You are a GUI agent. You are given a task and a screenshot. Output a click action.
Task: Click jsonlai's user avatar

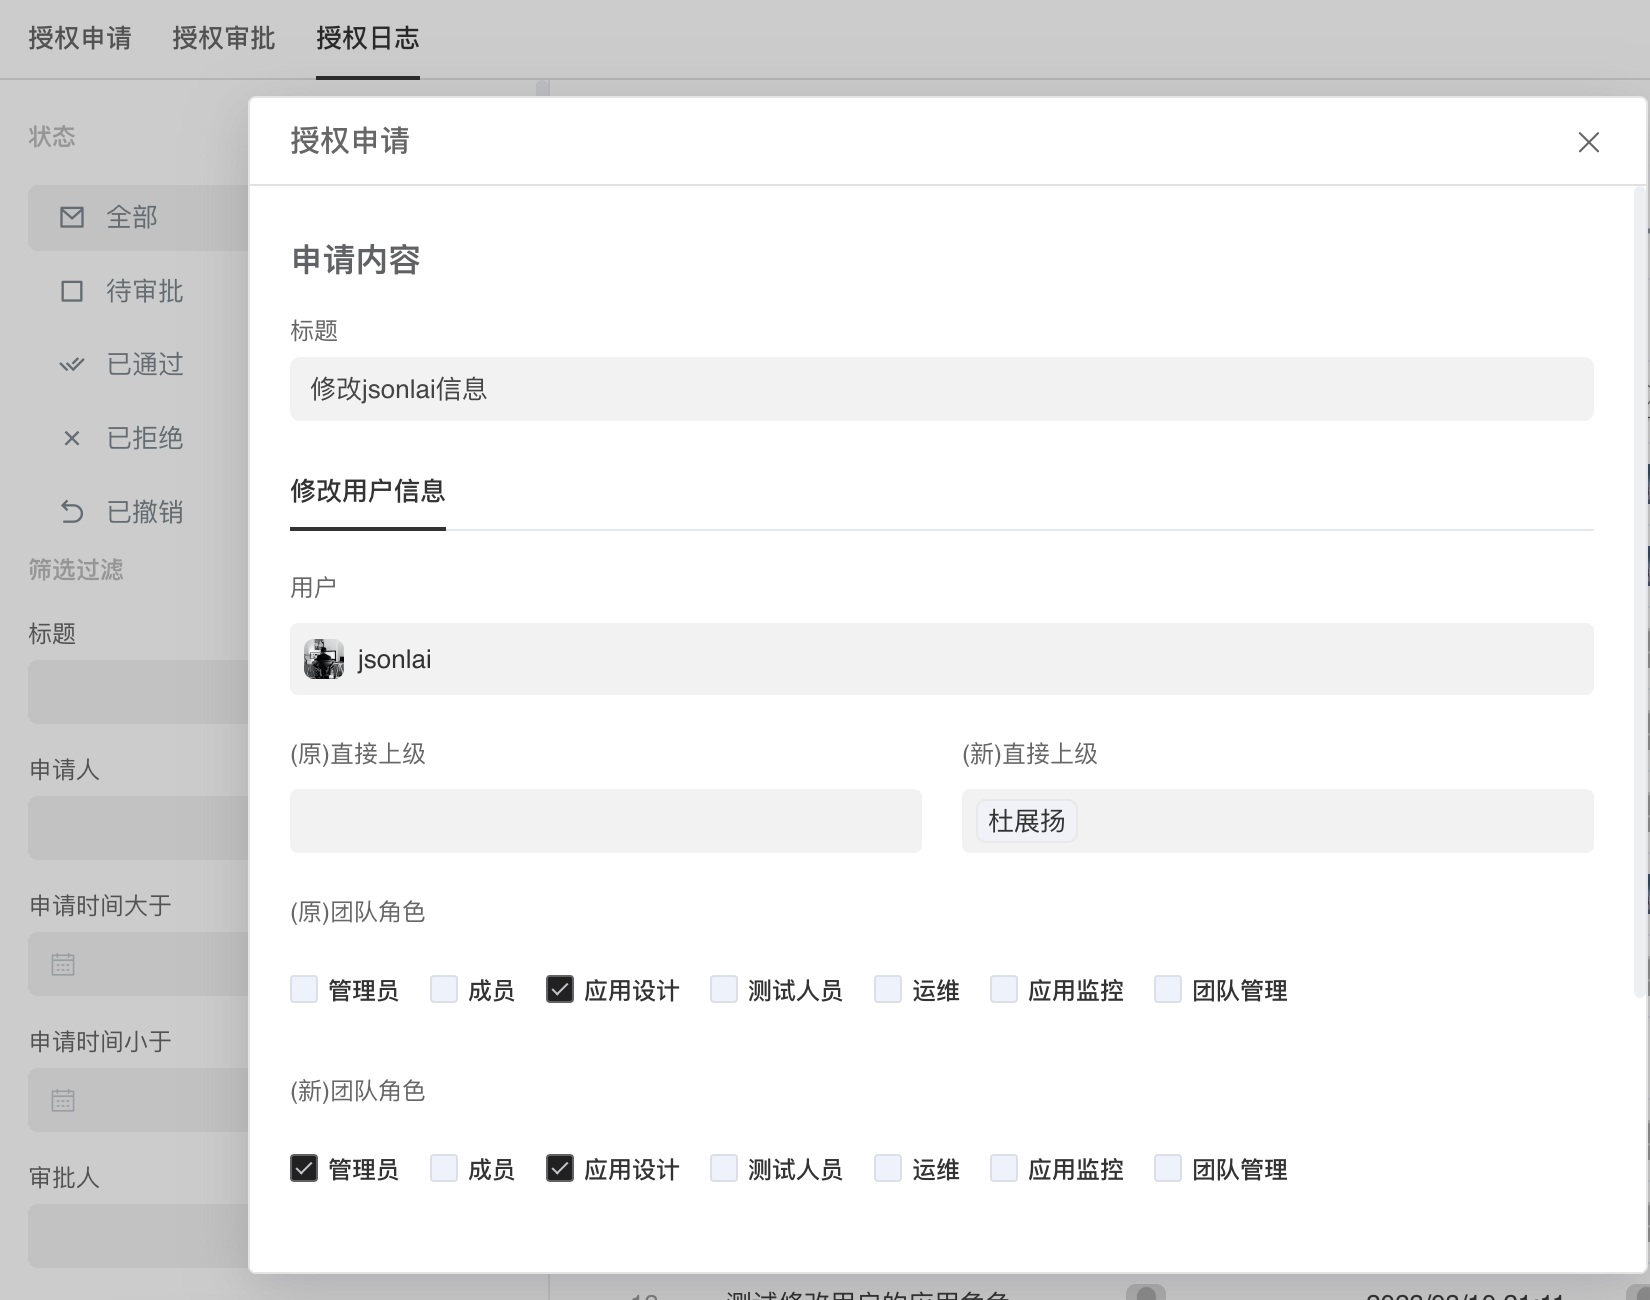coord(324,659)
